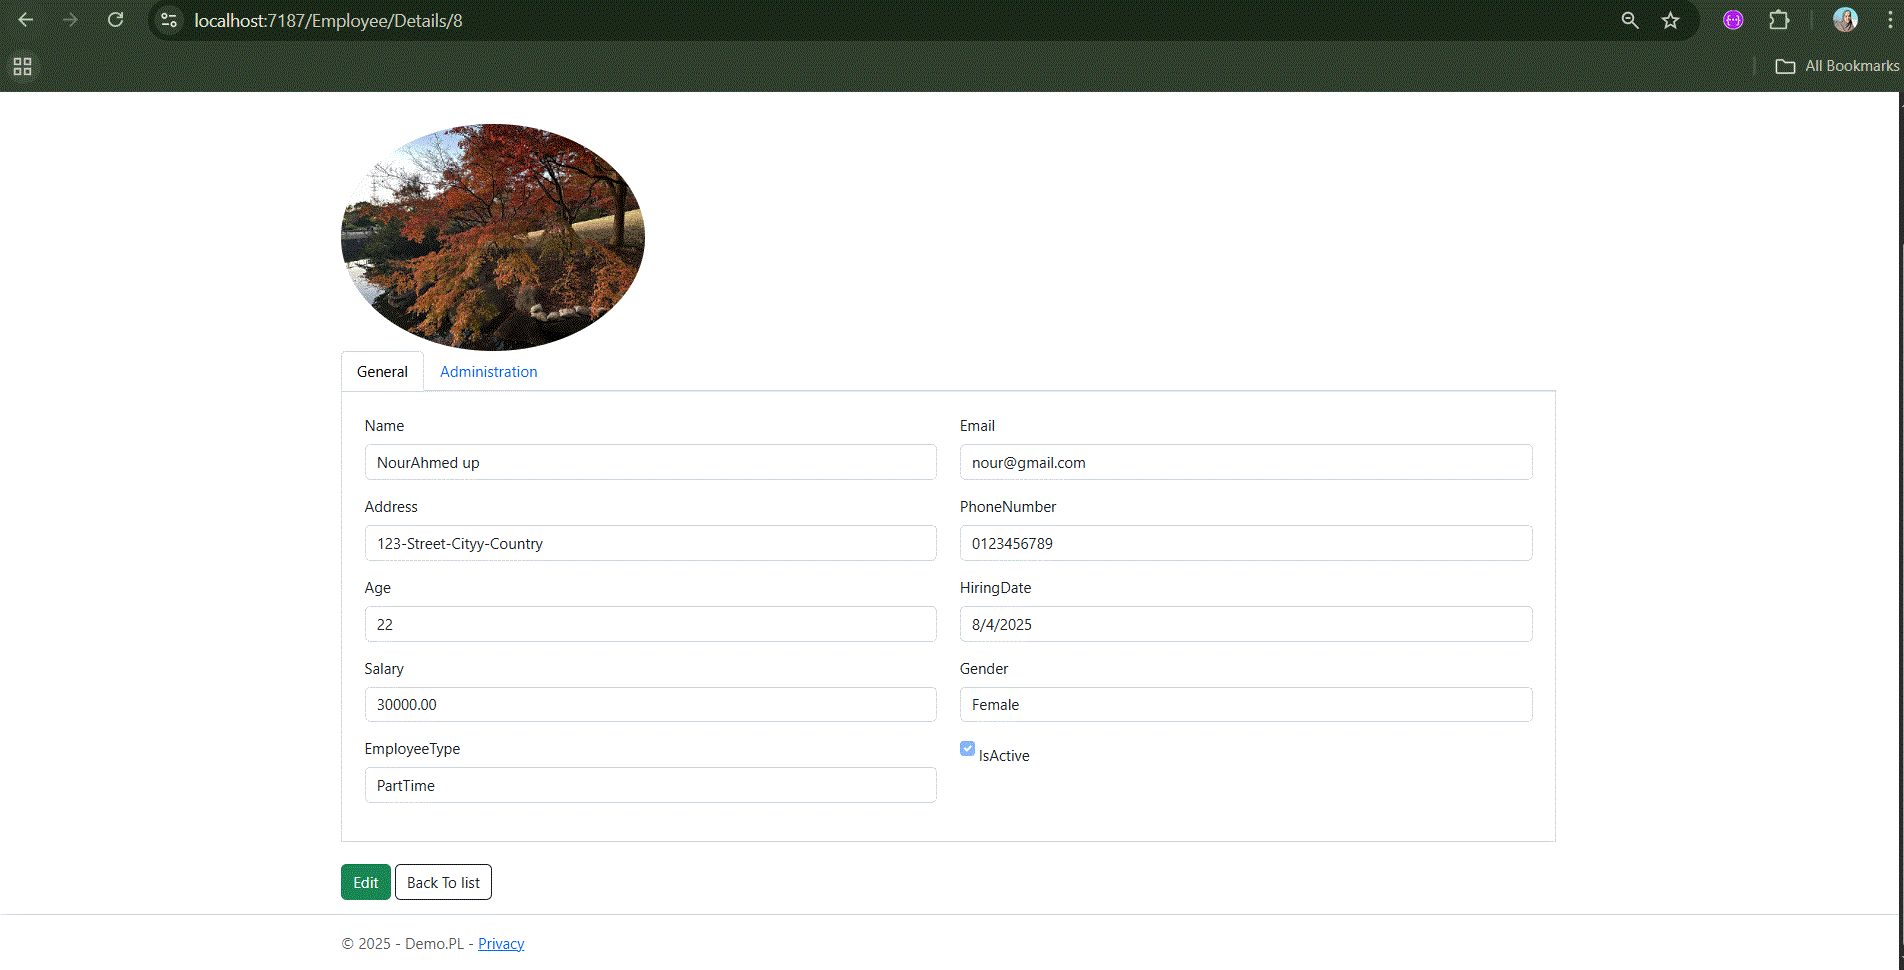
Task: Click the Address field
Action: 651,543
